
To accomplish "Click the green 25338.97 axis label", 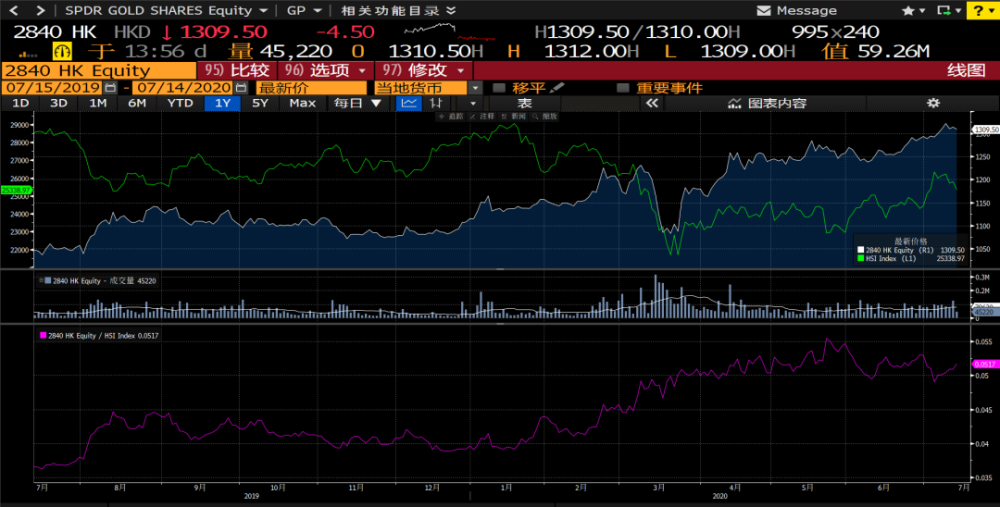I will tap(16, 190).
